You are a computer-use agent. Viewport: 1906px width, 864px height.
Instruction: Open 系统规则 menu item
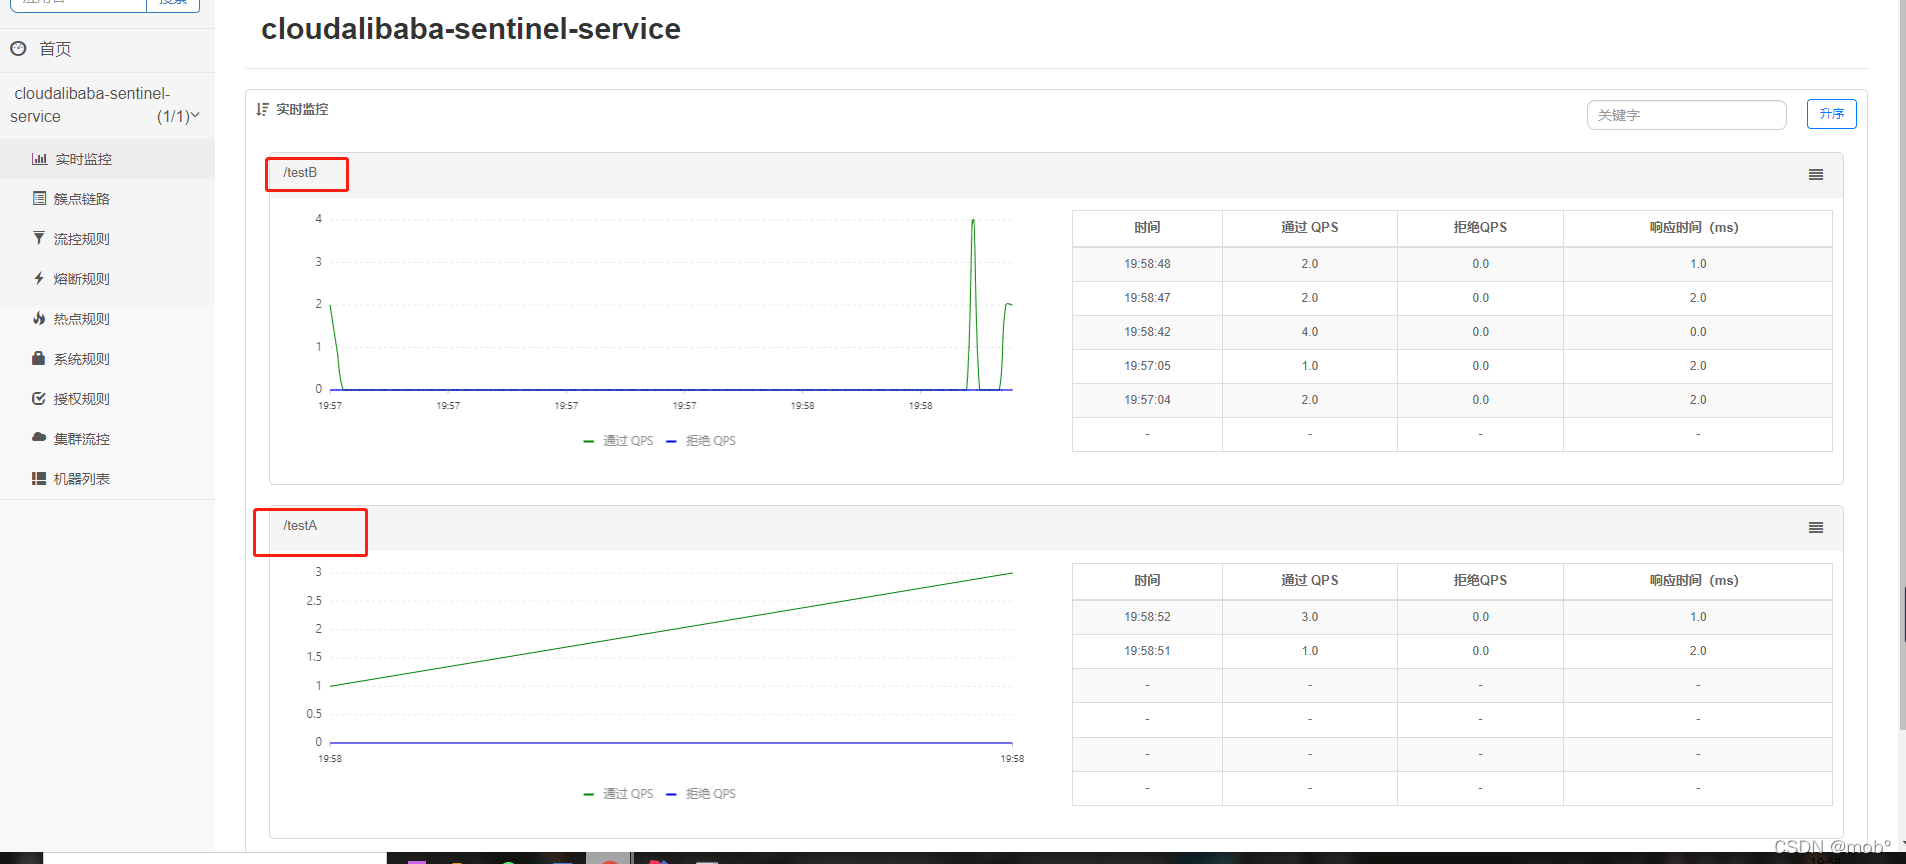[81, 359]
